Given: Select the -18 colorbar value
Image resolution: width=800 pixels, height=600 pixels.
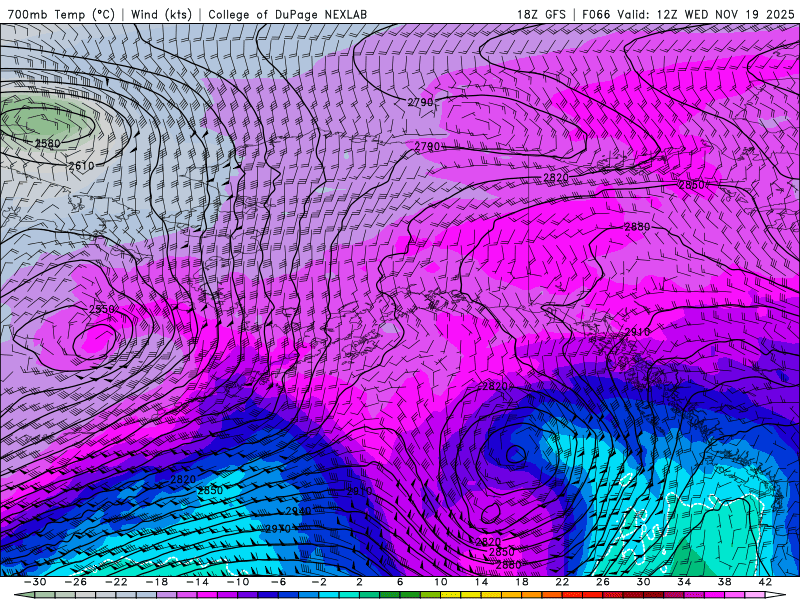Looking at the screenshot, I should [x=157, y=582].
